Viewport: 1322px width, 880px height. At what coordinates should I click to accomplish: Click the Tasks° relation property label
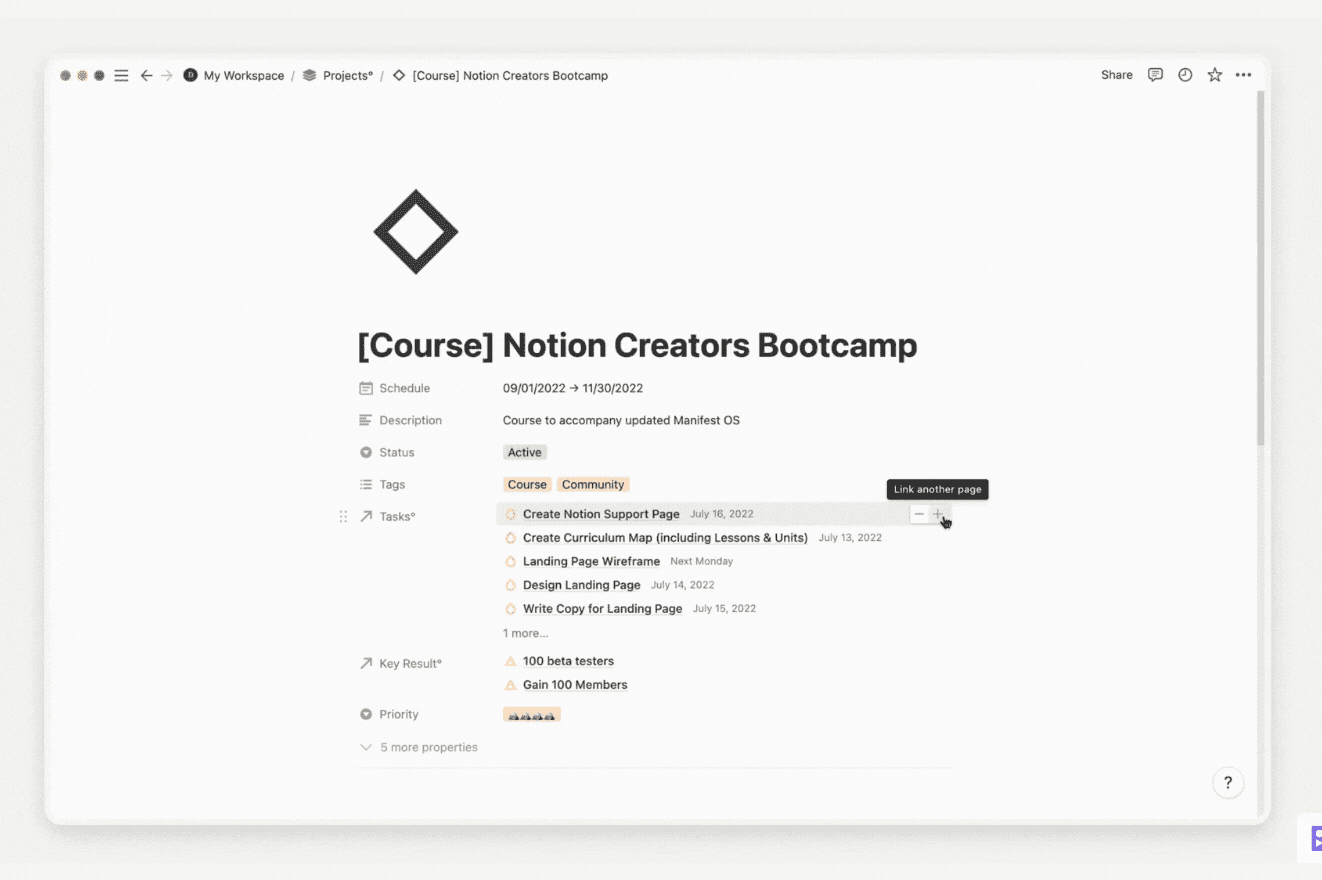click(x=397, y=516)
